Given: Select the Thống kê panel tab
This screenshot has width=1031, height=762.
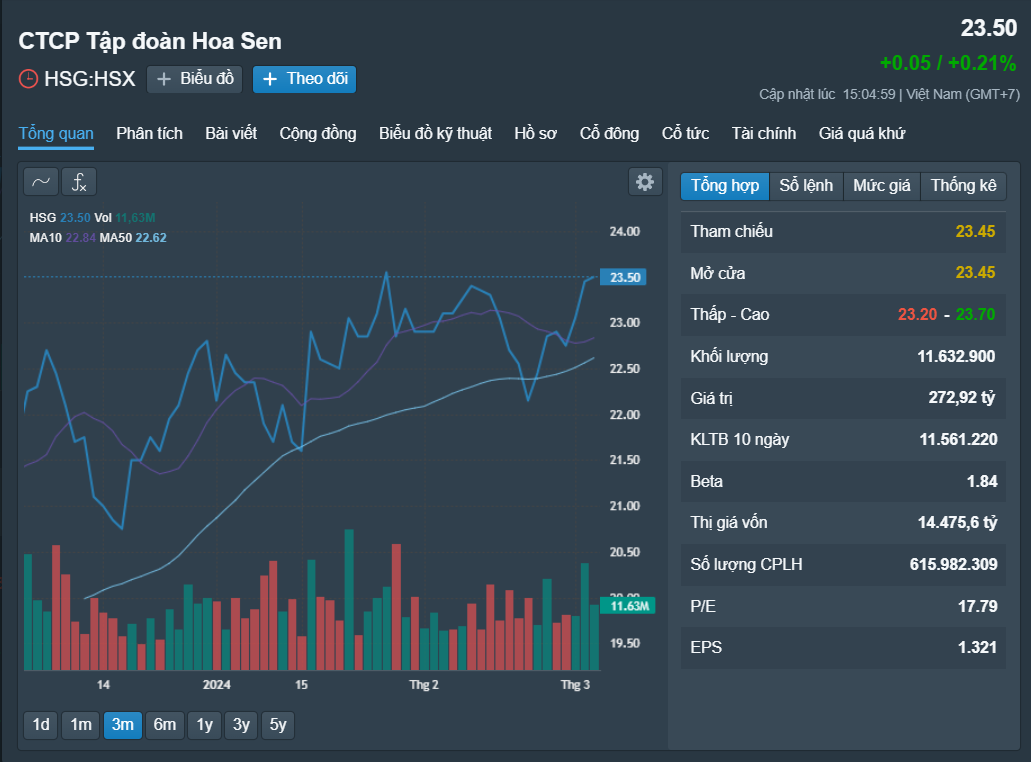Looking at the screenshot, I should click(963, 185).
